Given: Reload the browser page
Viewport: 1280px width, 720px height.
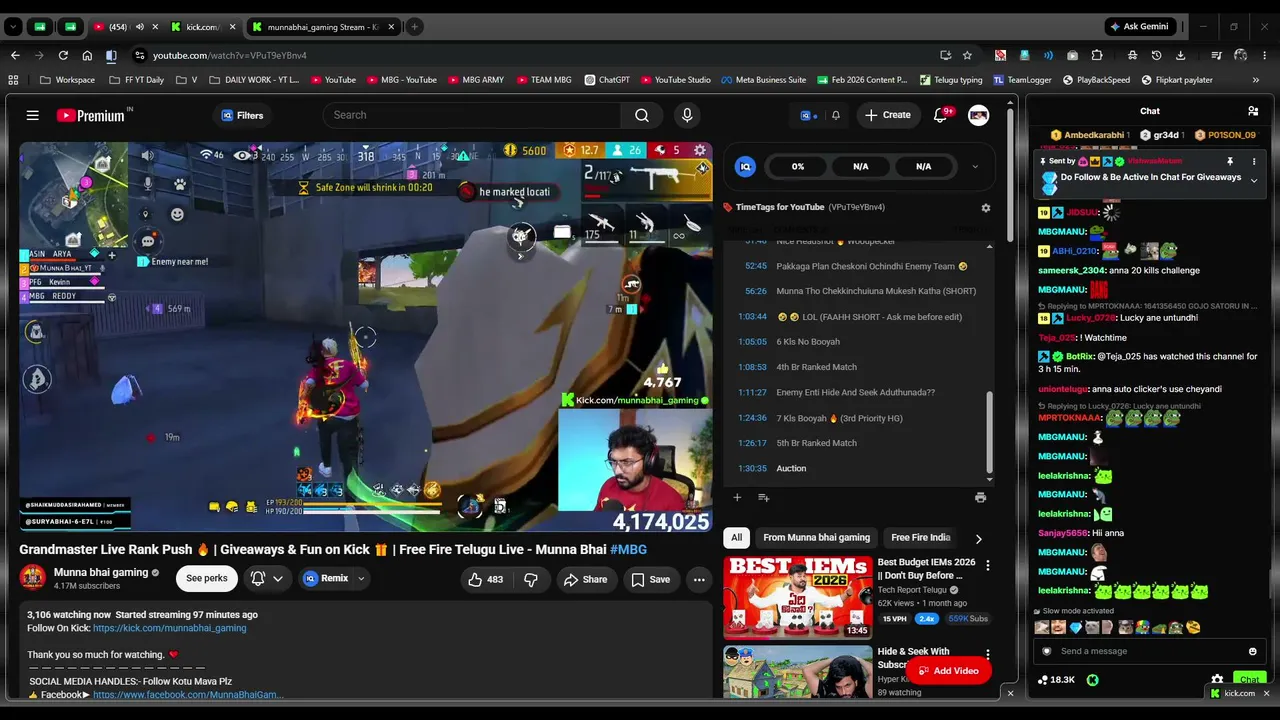Looking at the screenshot, I should 63,55.
